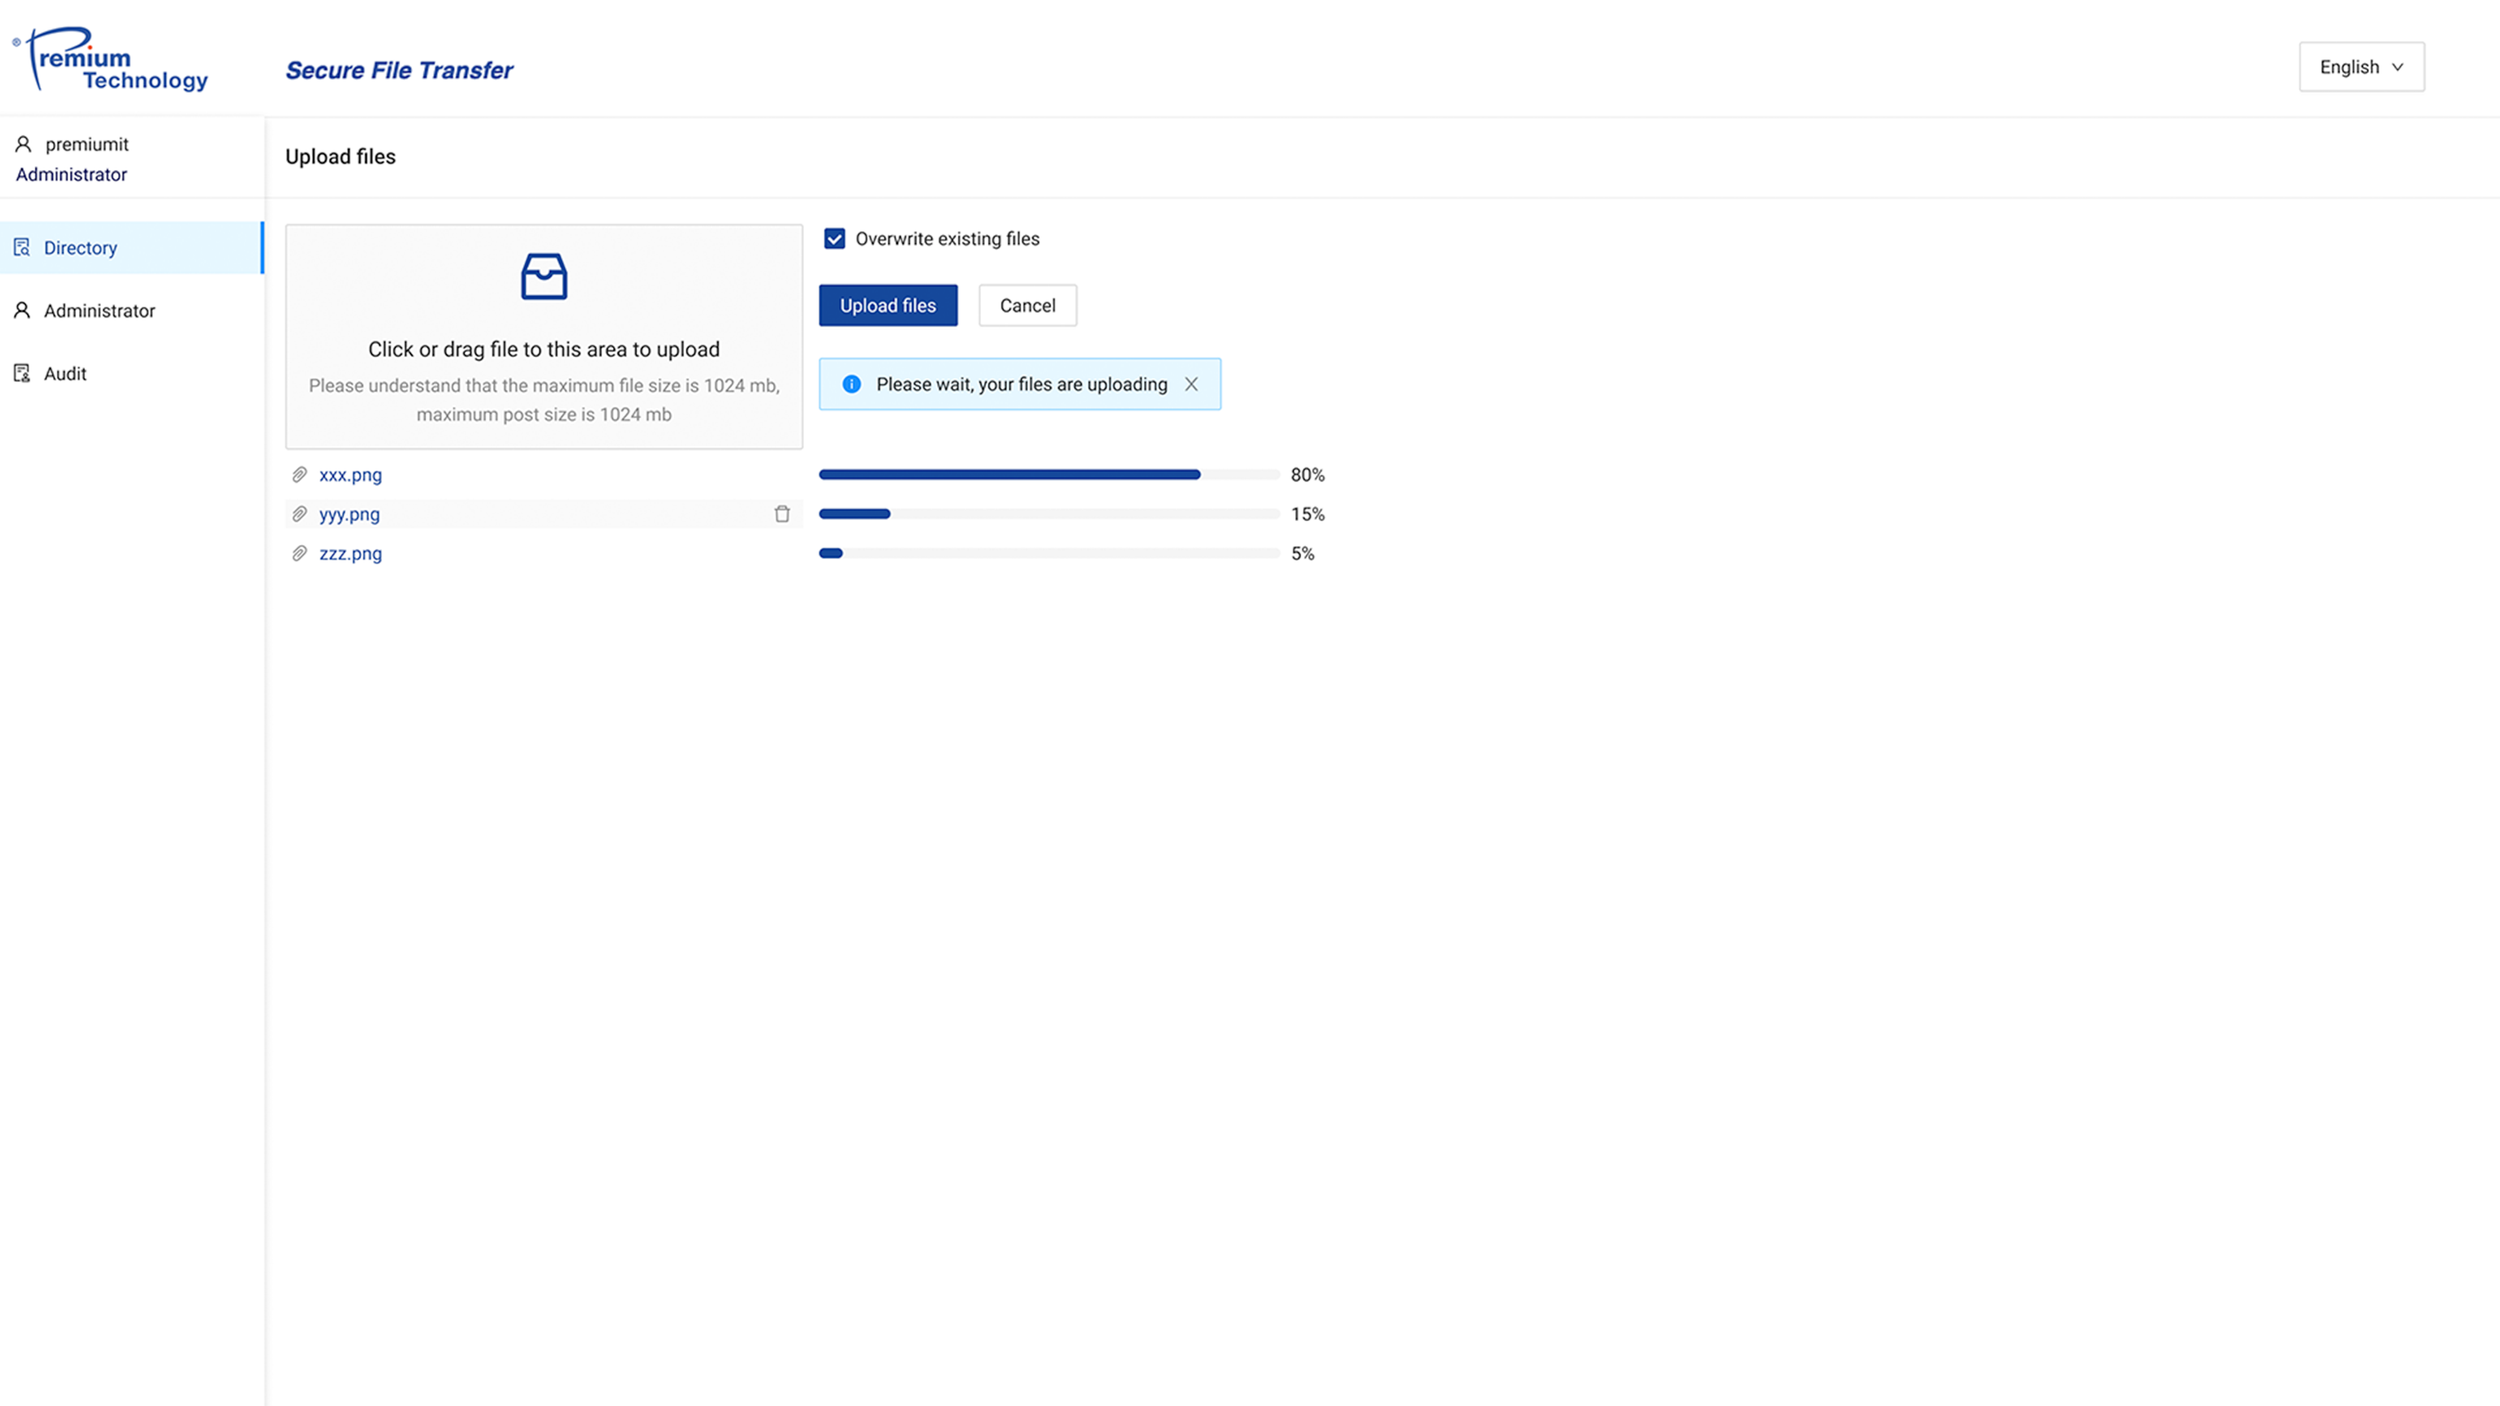Click the 15% progress value
The height and width of the screenshot is (1406, 2500).
1307,513
